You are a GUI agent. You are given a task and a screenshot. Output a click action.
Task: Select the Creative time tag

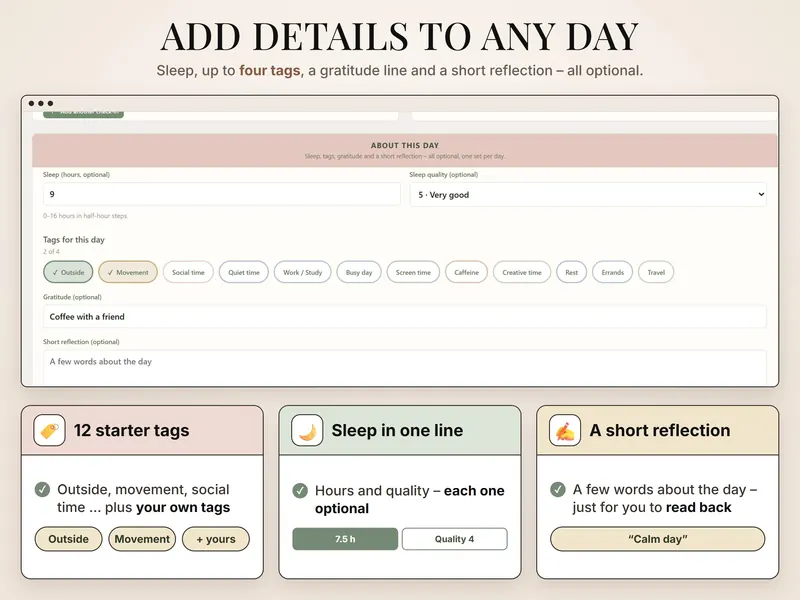click(521, 272)
